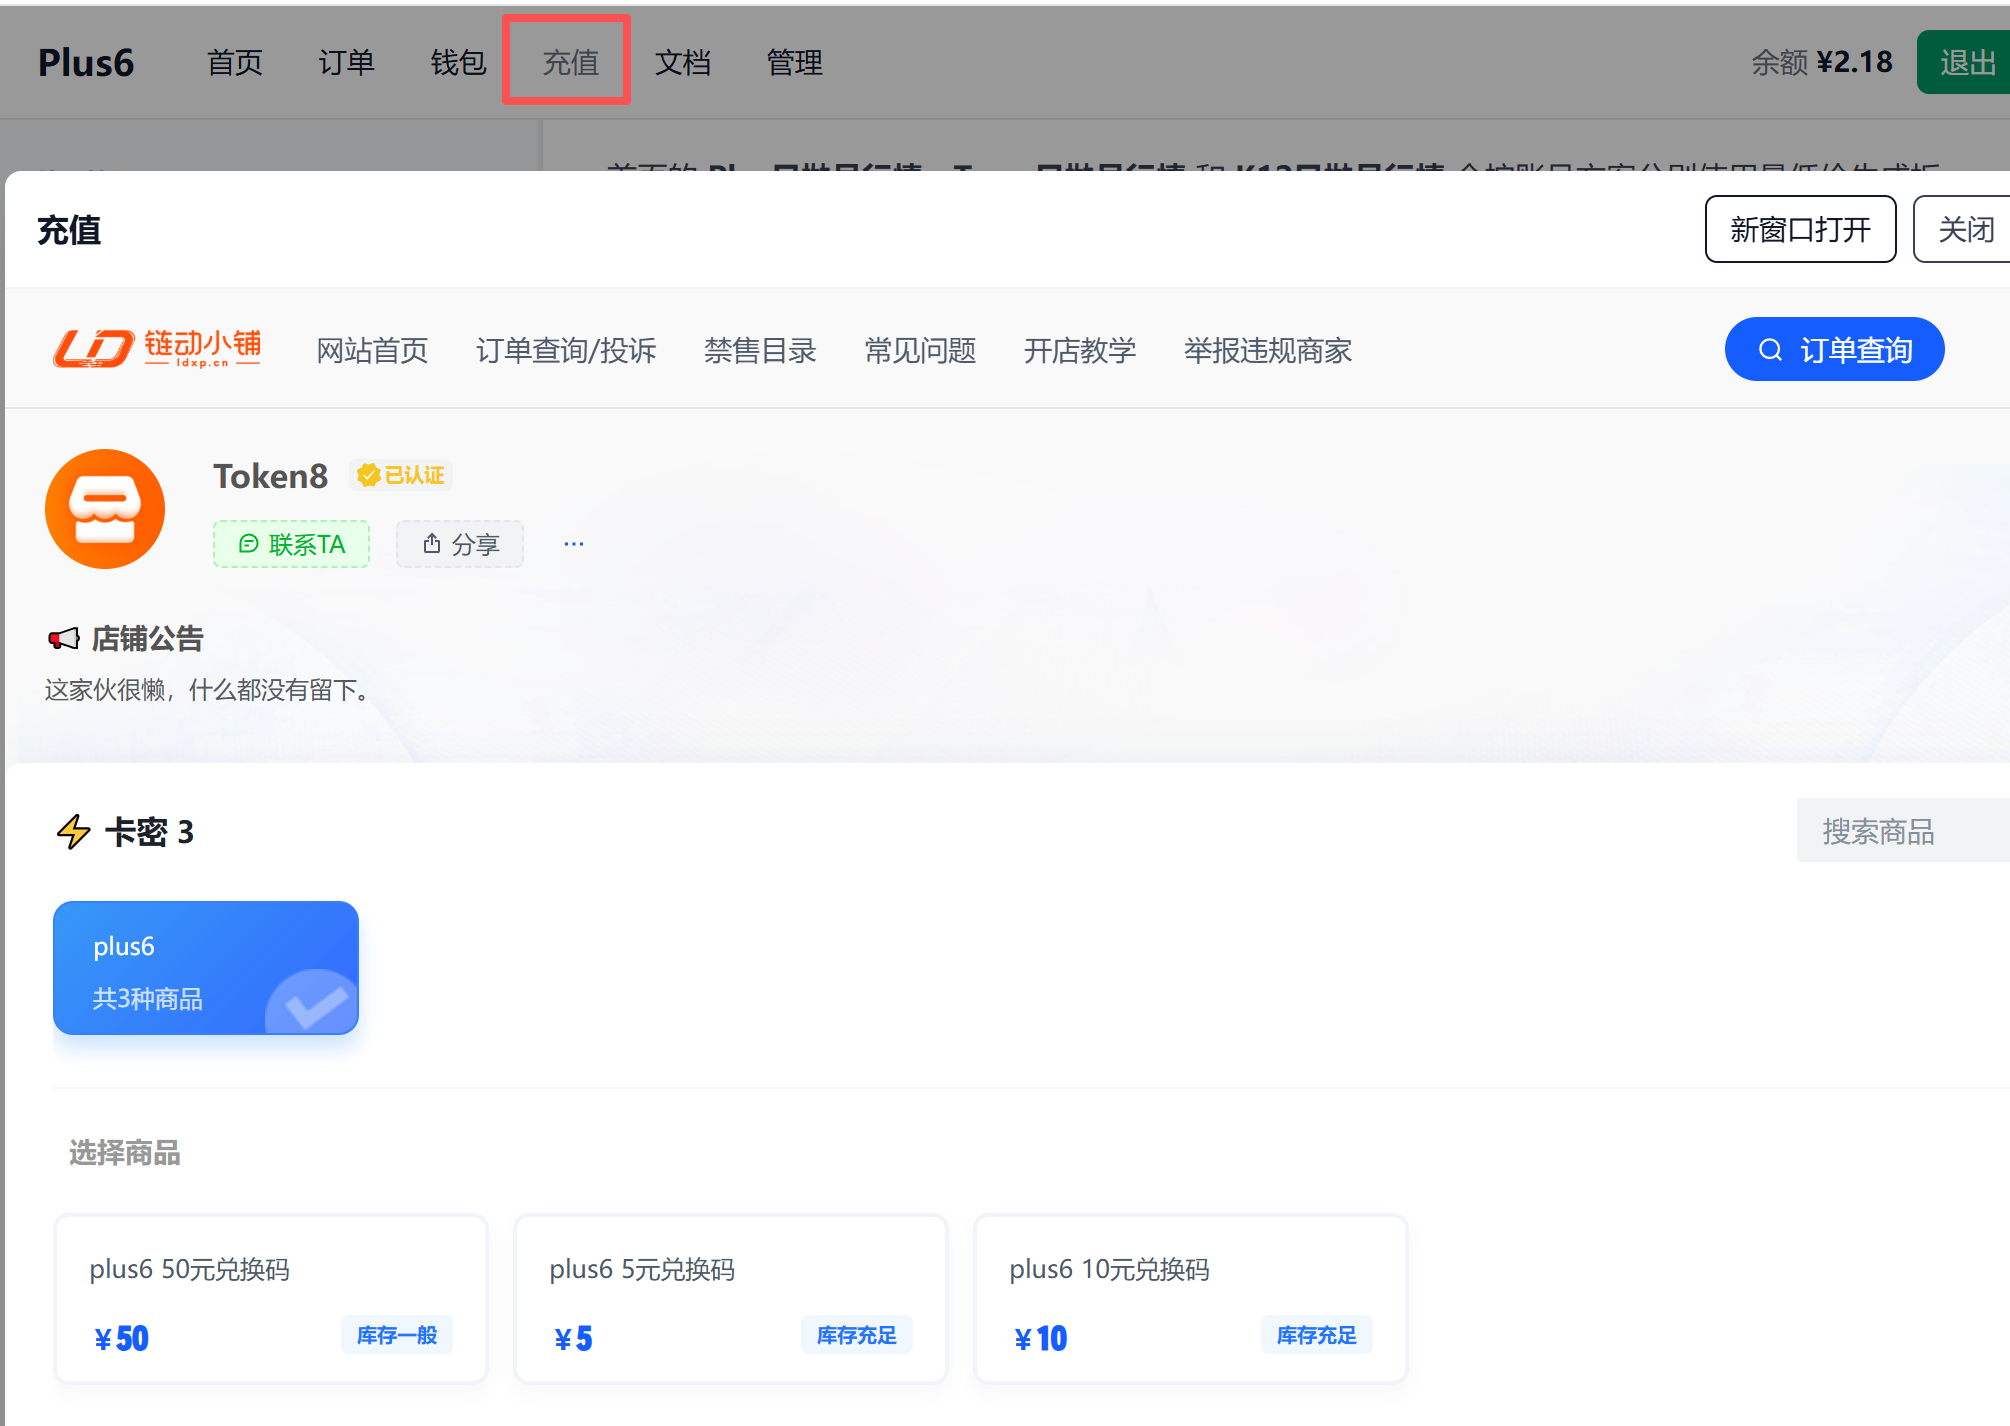Viewport: 2010px width, 1426px height.
Task: Click the lightning bolt 卡密 icon
Action: [73, 832]
